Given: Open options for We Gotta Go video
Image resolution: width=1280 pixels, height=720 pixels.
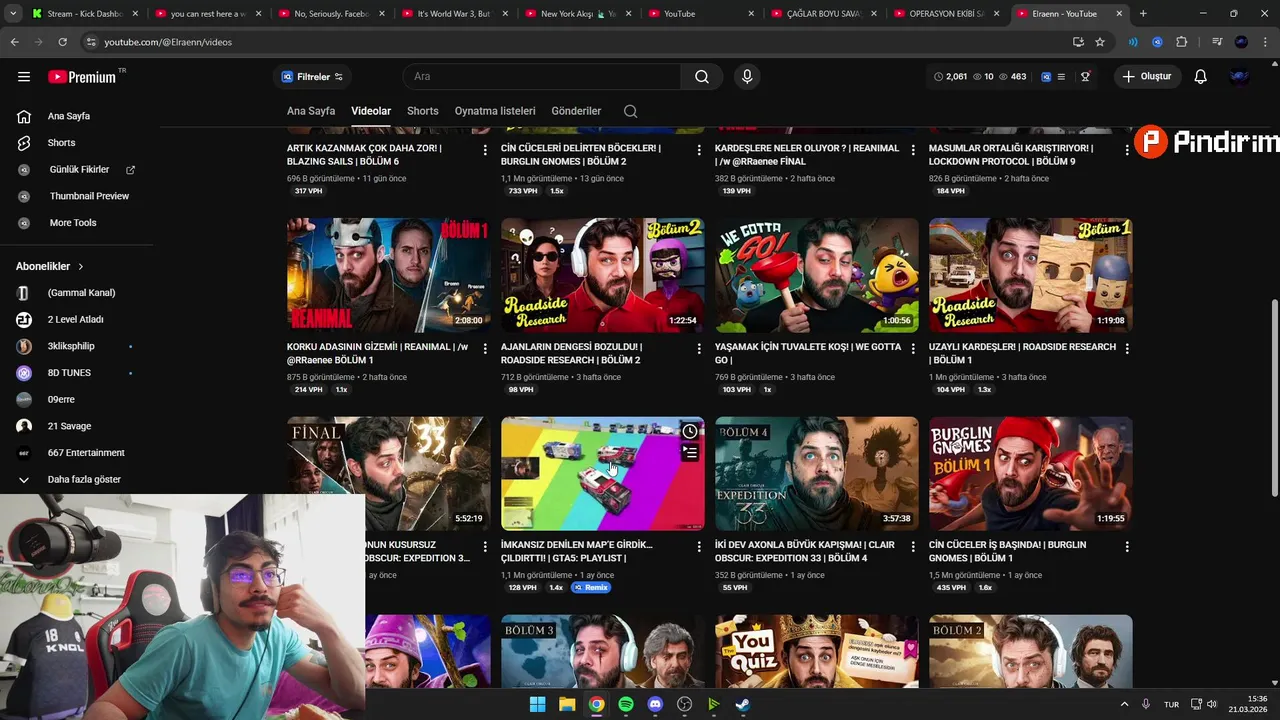Looking at the screenshot, I should (913, 349).
